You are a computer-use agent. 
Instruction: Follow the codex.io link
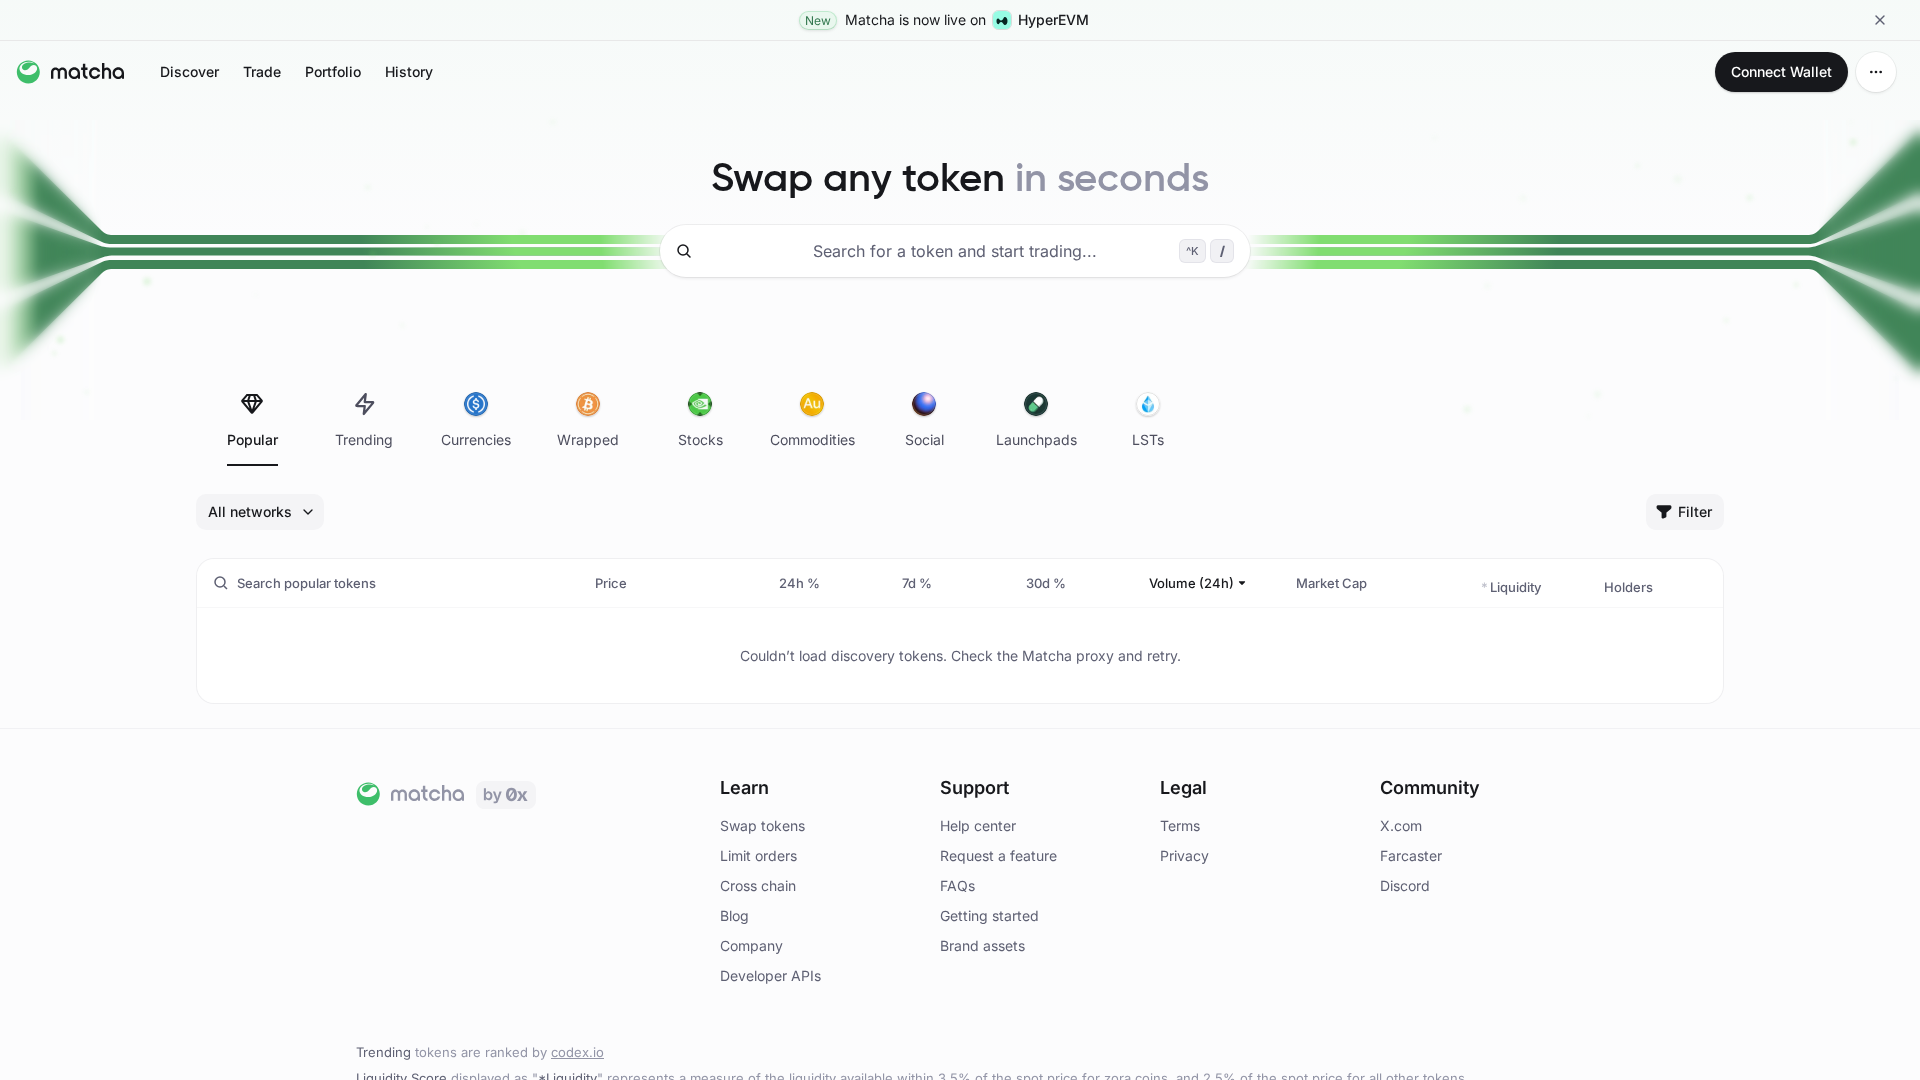coord(577,1052)
